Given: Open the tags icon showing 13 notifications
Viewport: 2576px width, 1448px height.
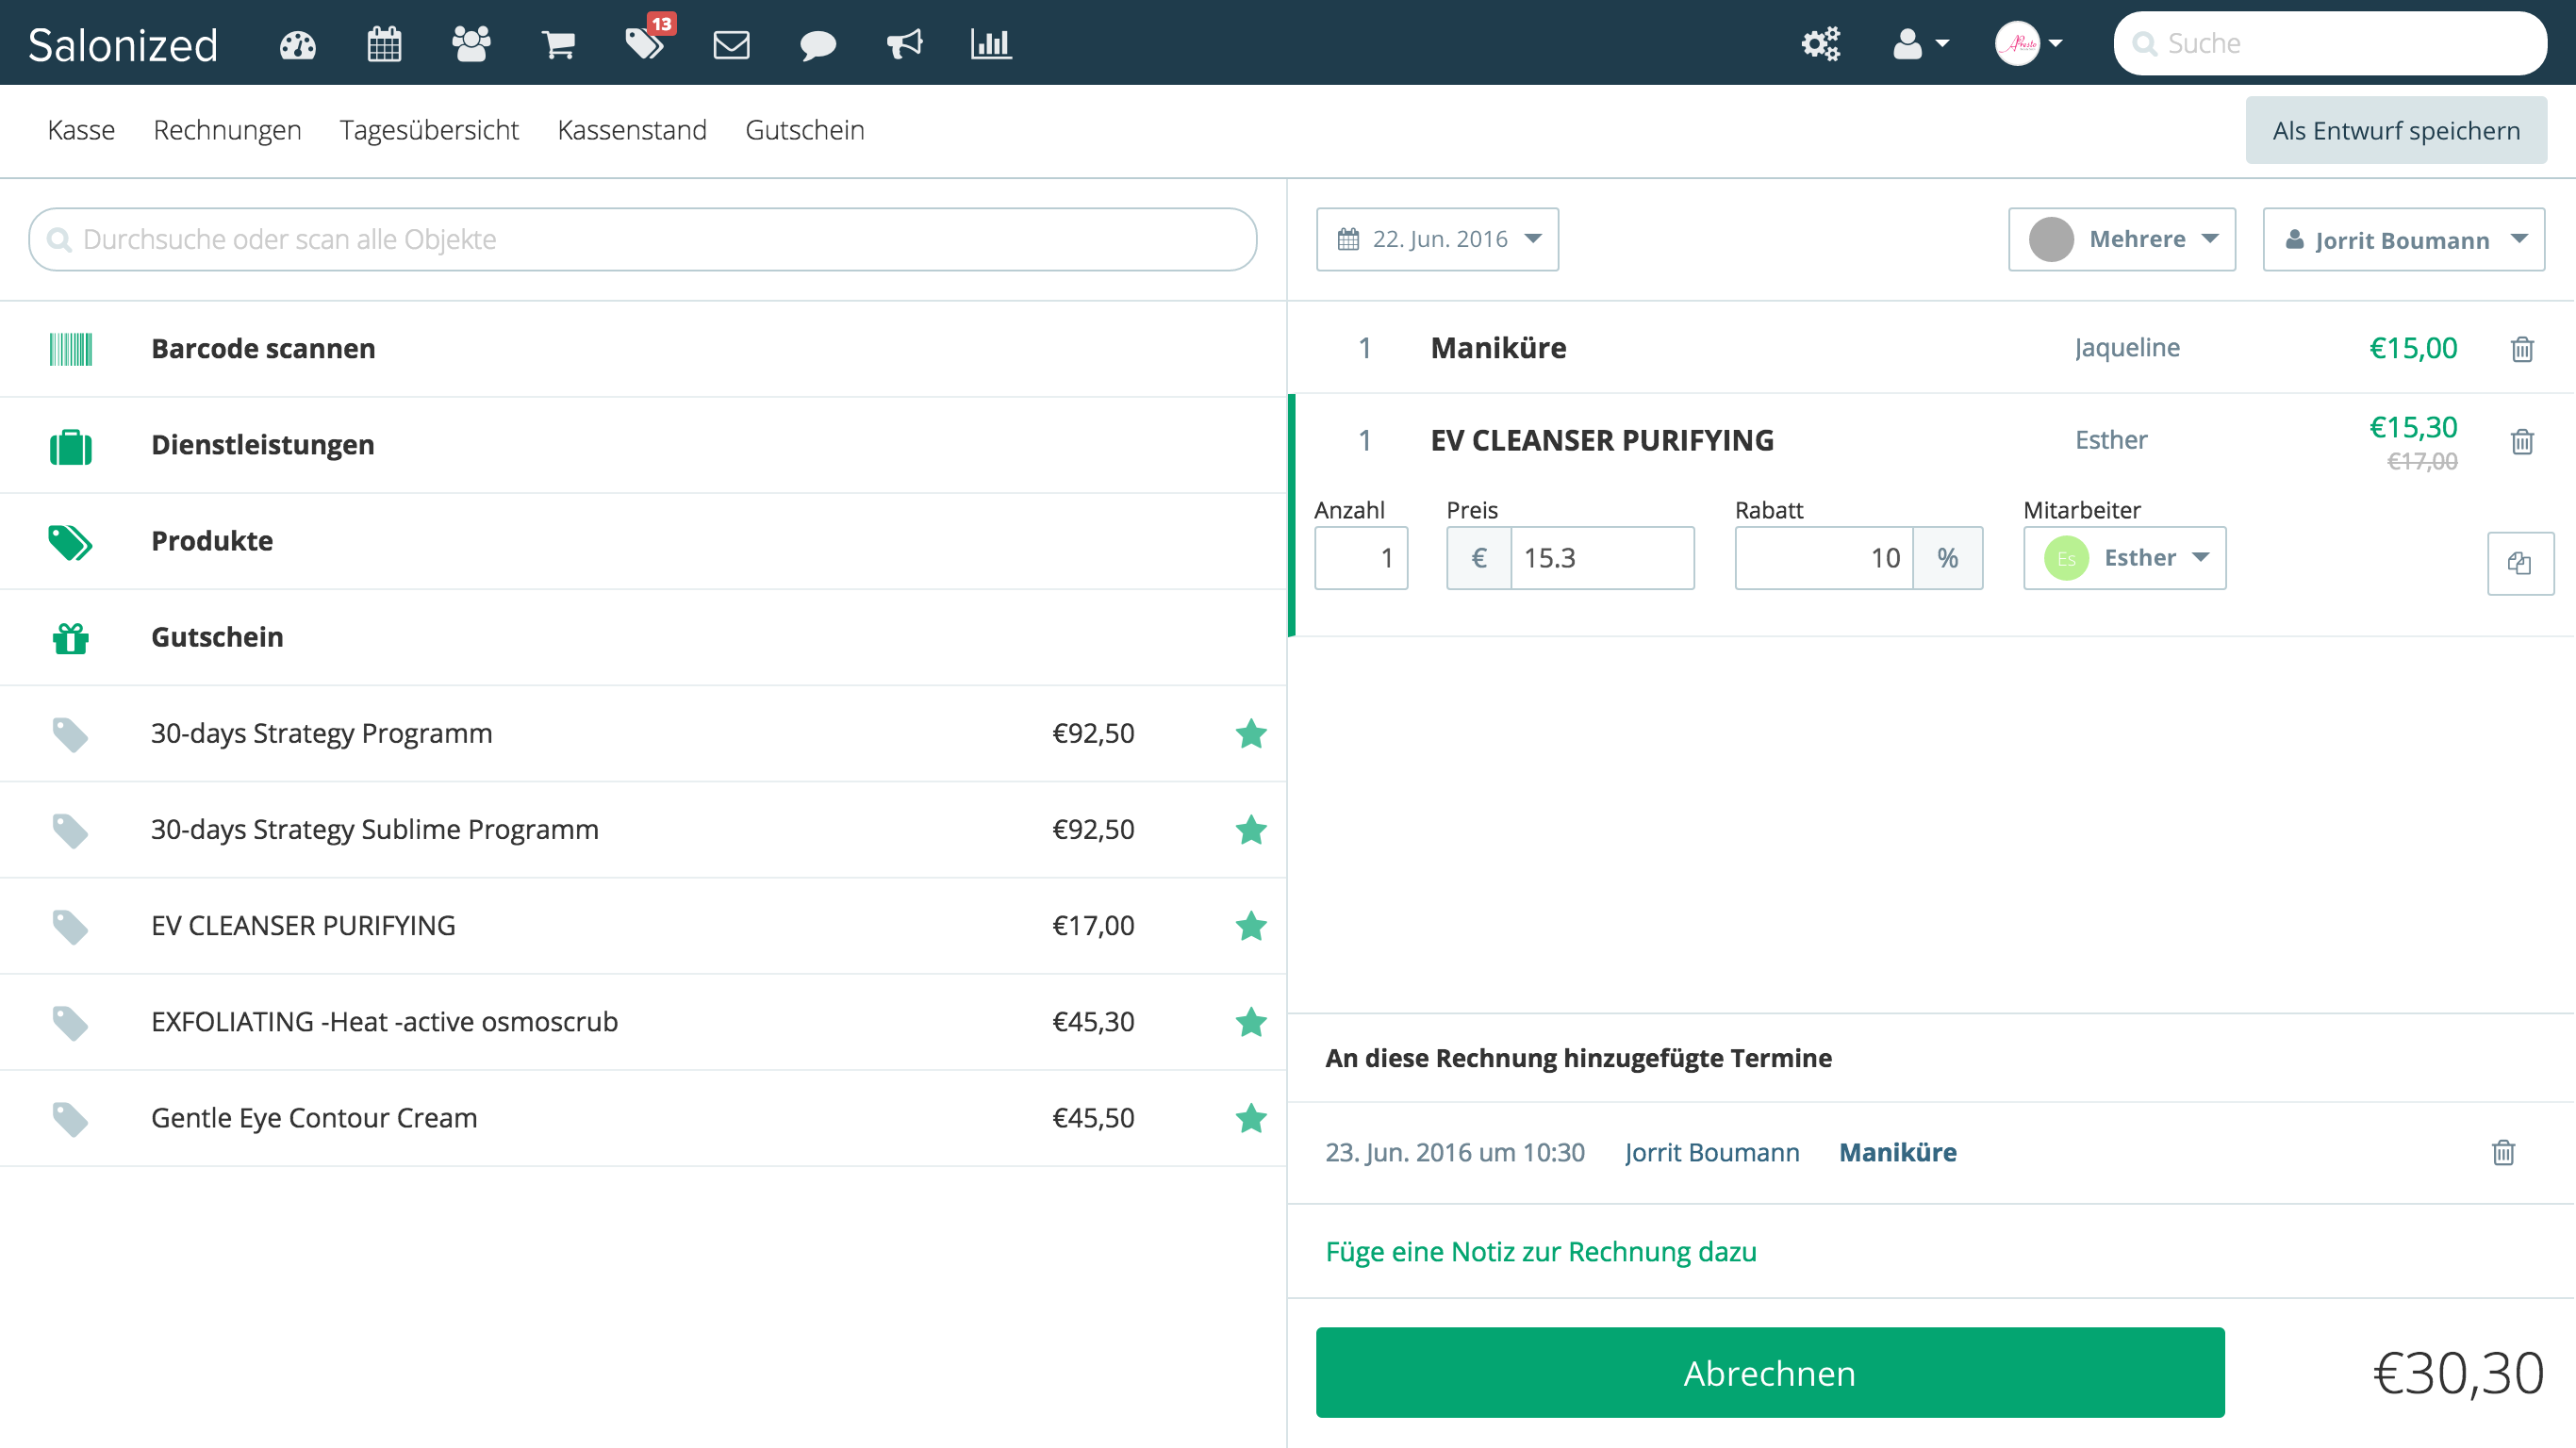Looking at the screenshot, I should (645, 45).
